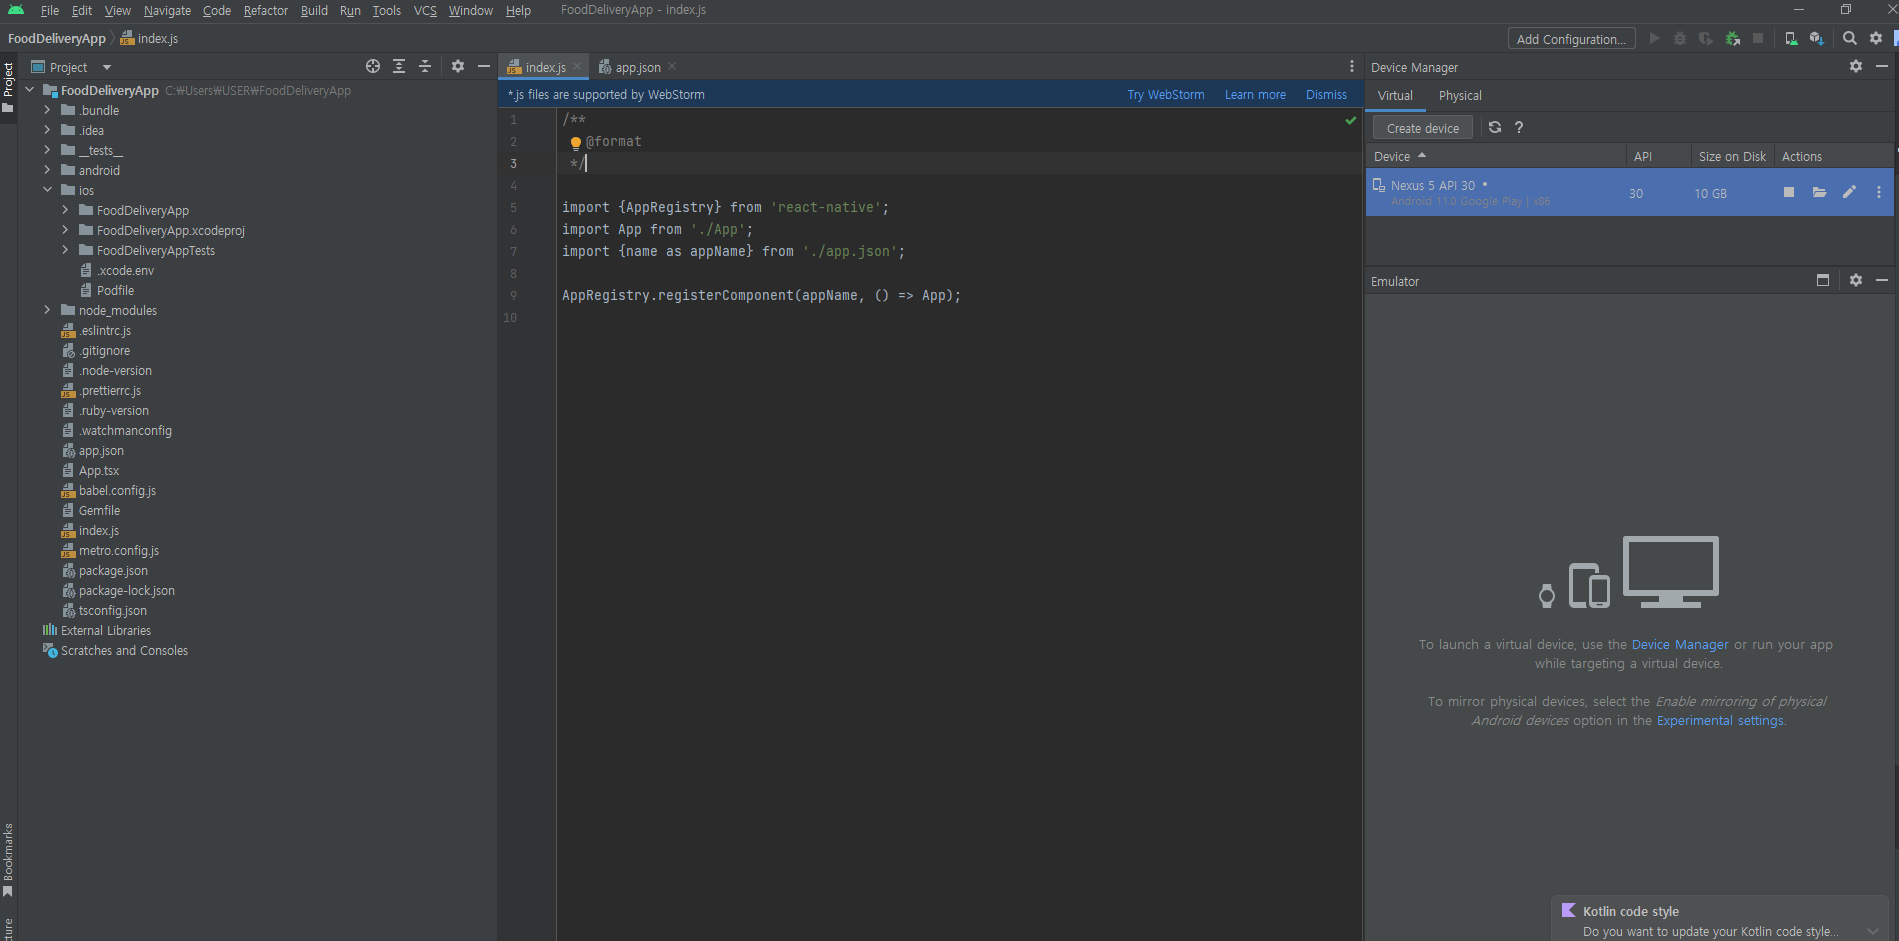The height and width of the screenshot is (941, 1899).
Task: Open IDE settings gear in main toolbar
Action: (1876, 38)
